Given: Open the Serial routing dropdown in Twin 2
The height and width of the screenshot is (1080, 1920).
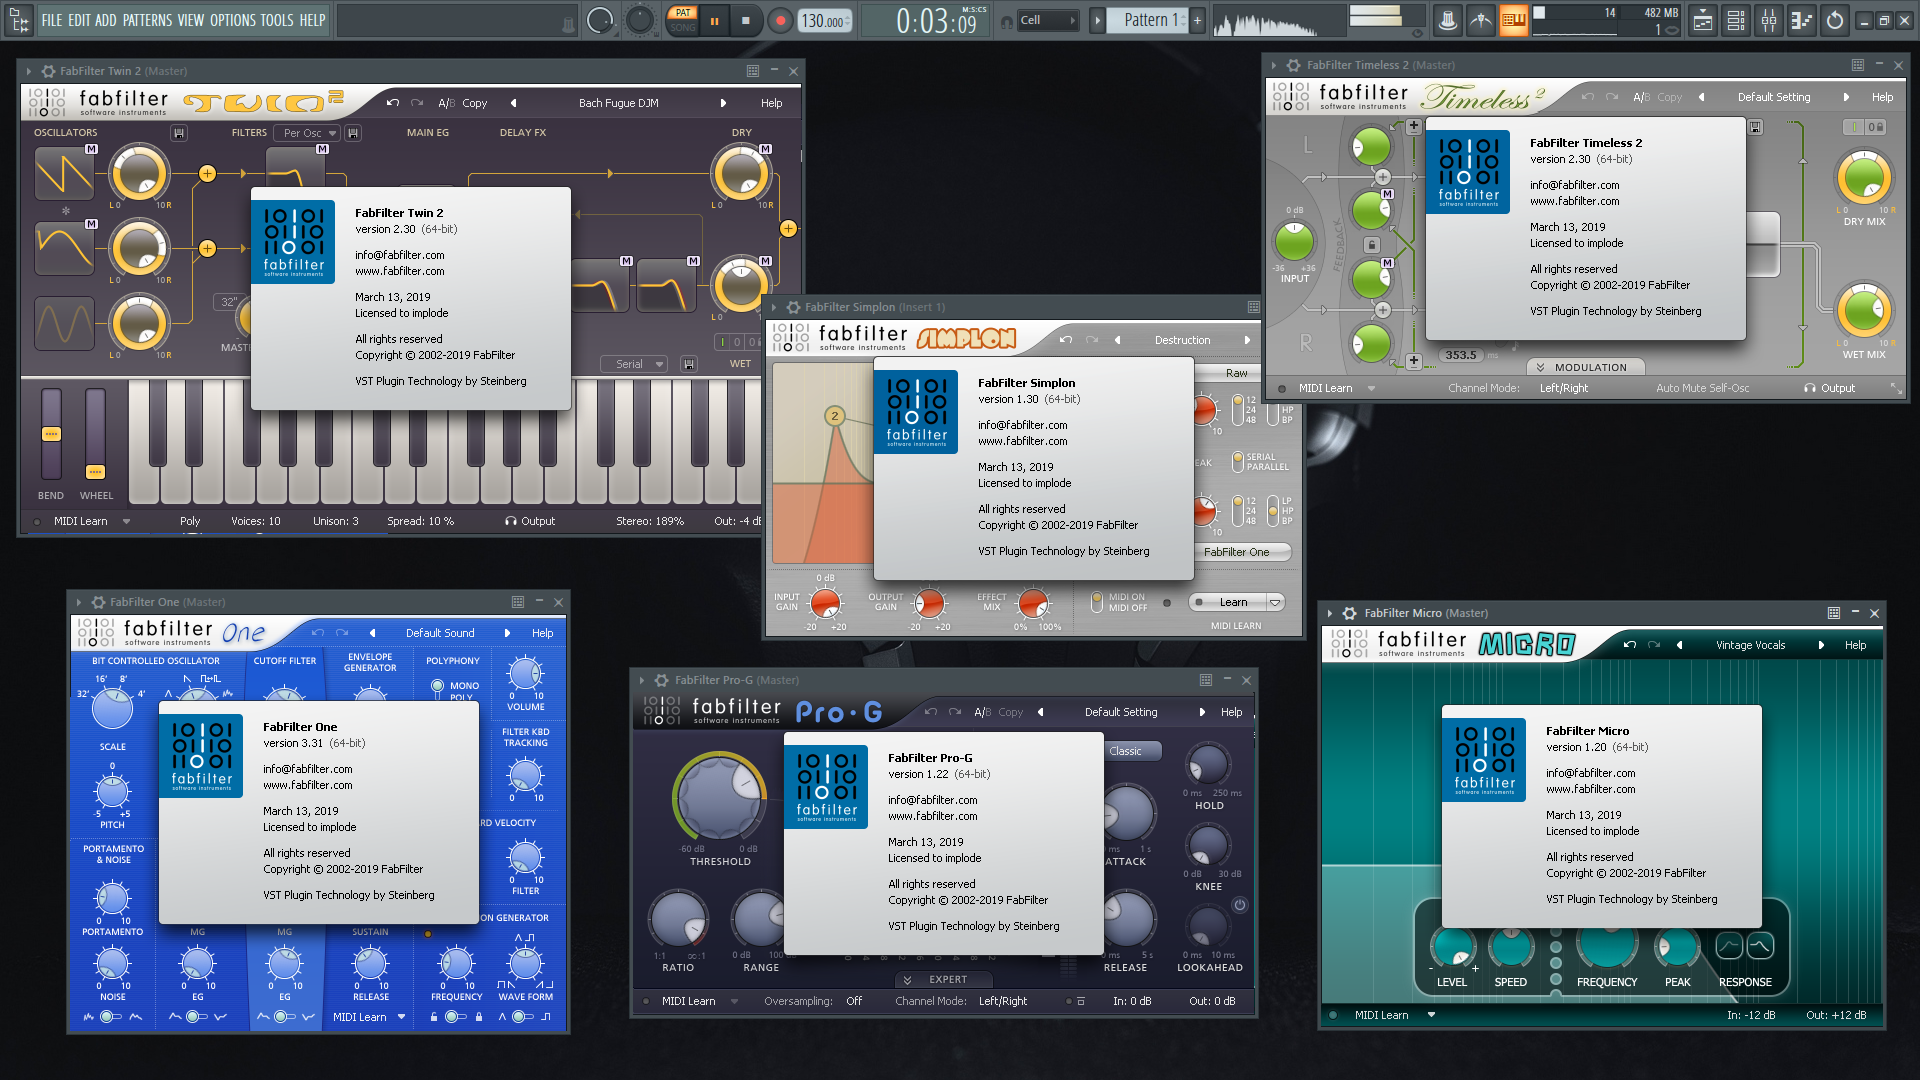Looking at the screenshot, I should click(x=634, y=363).
